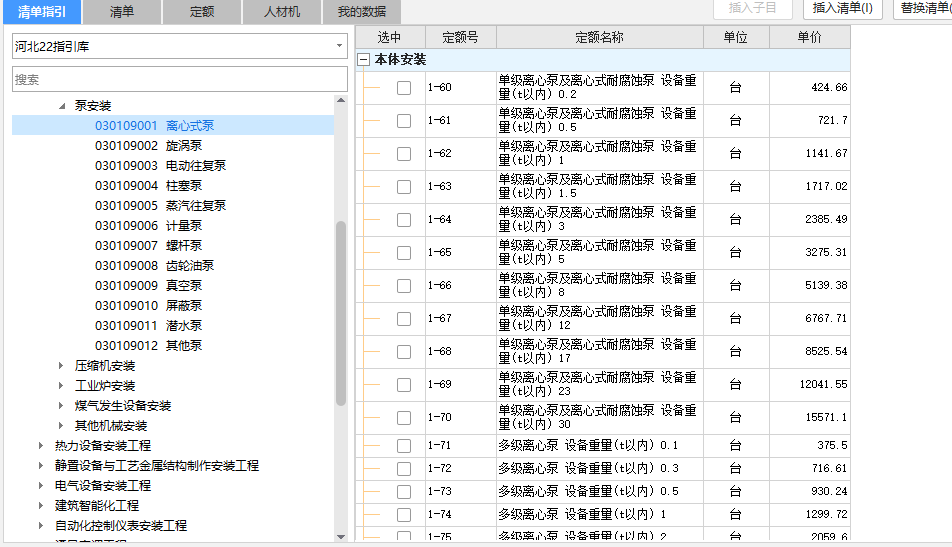This screenshot has width=952, height=547.
Task: Check the box for quota 1-61
Action: coord(404,121)
